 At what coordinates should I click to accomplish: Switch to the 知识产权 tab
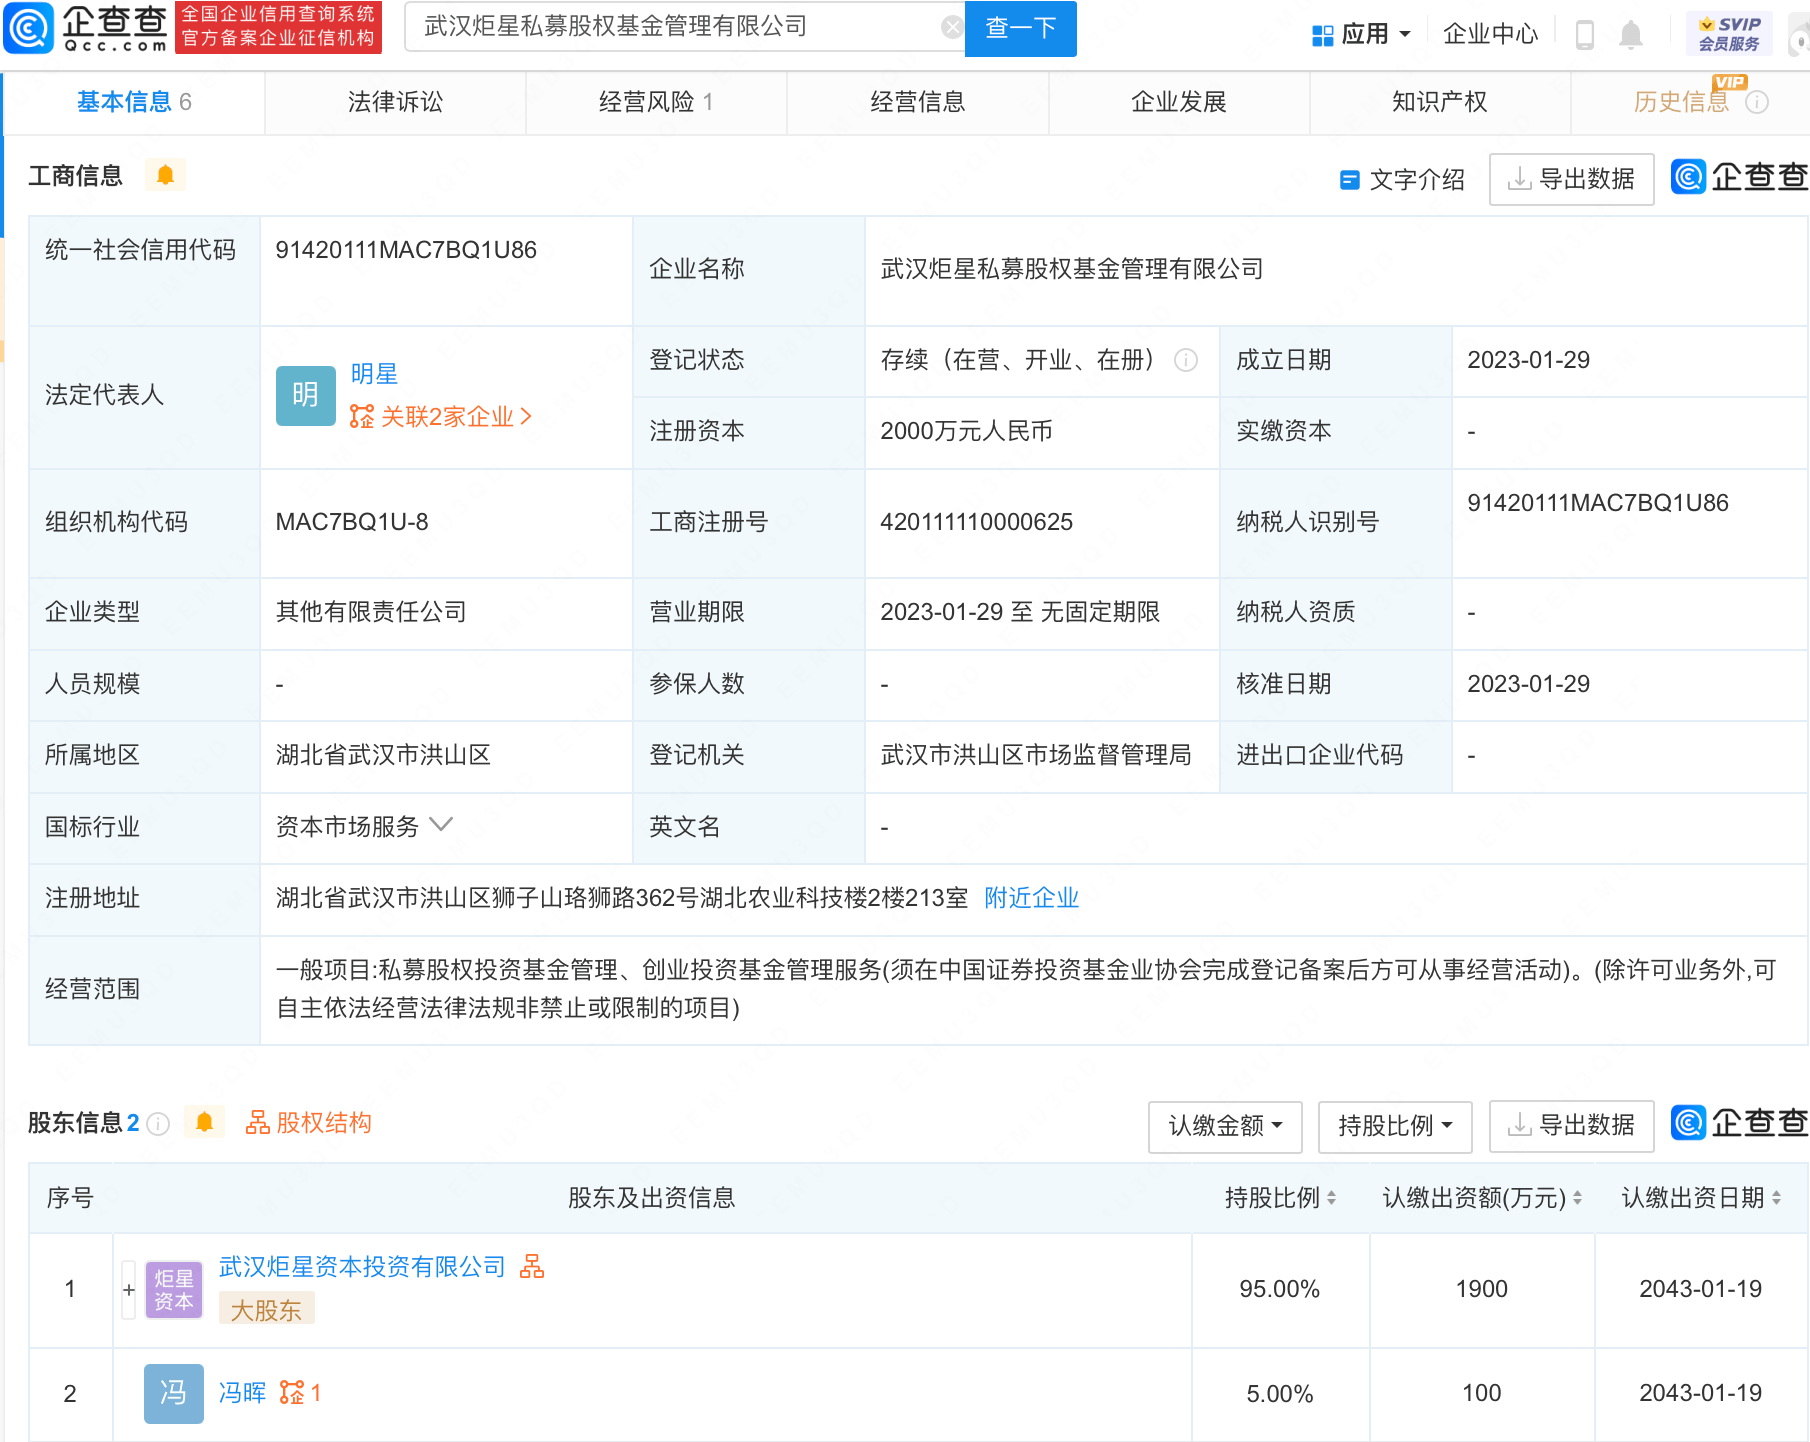pos(1439,102)
